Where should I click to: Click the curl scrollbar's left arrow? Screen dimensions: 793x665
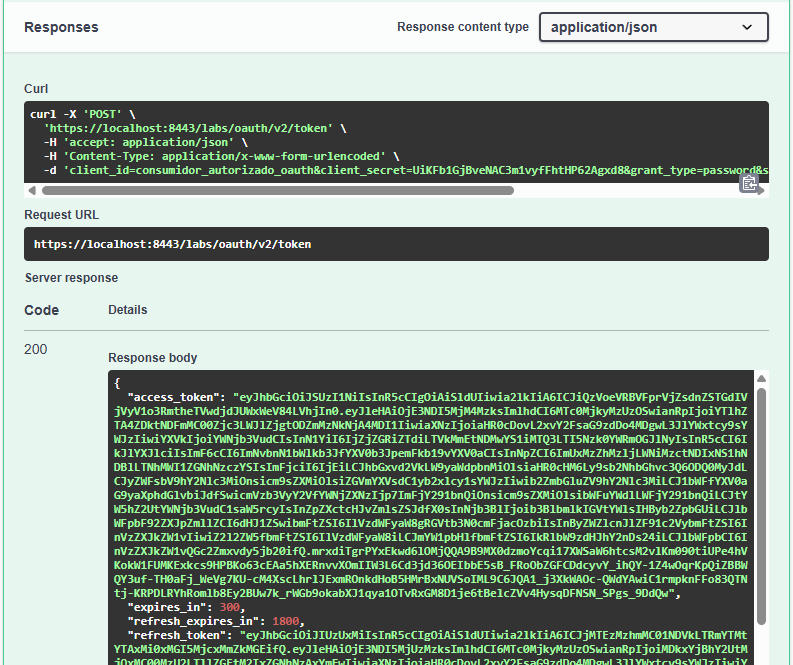point(31,190)
